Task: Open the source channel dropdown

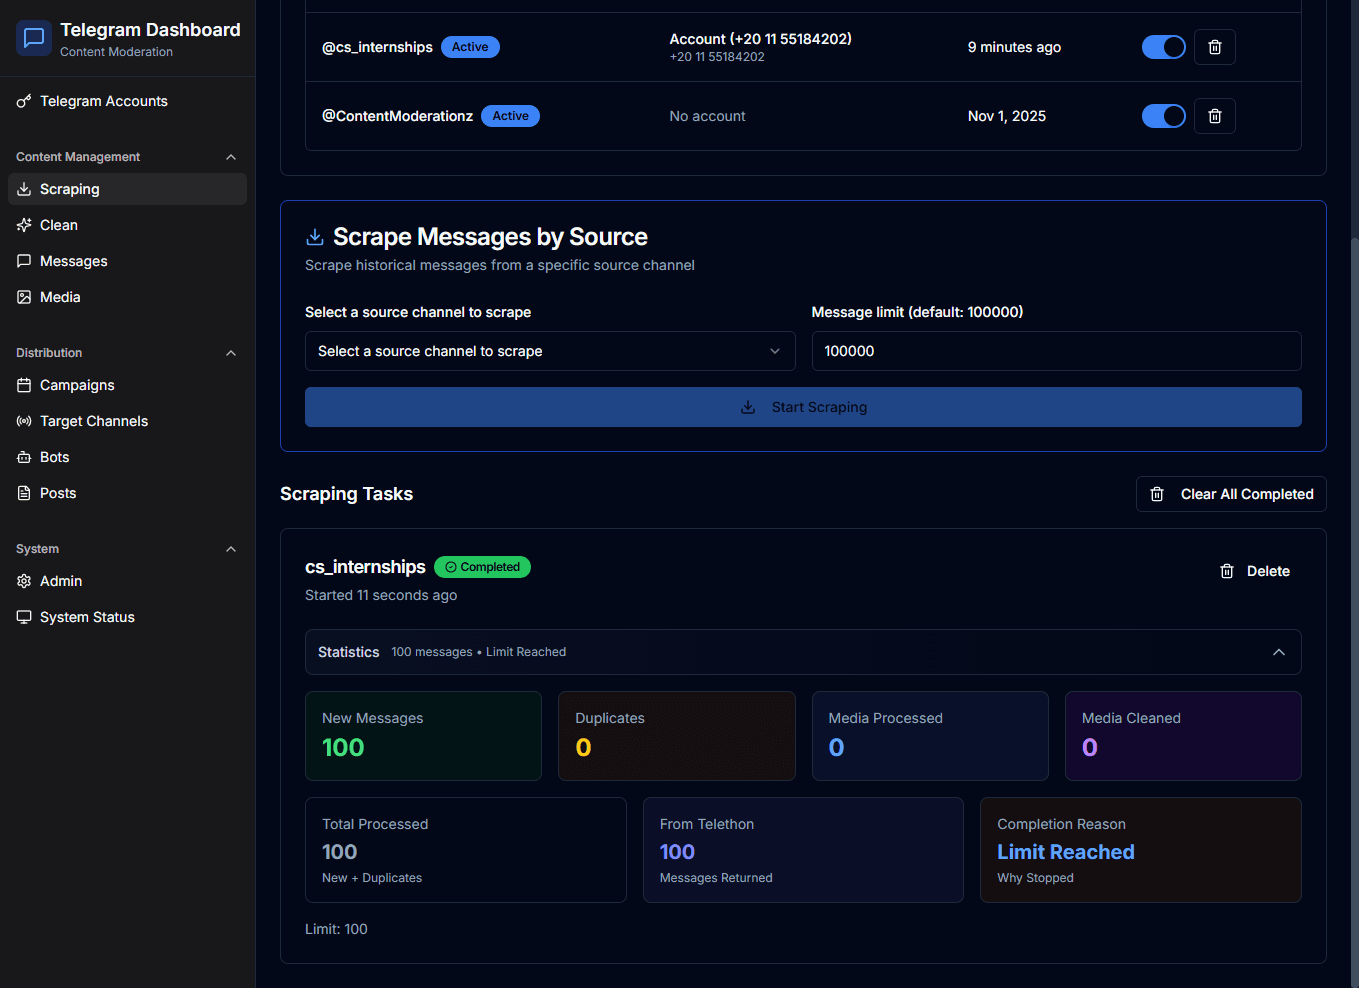Action: [x=550, y=351]
